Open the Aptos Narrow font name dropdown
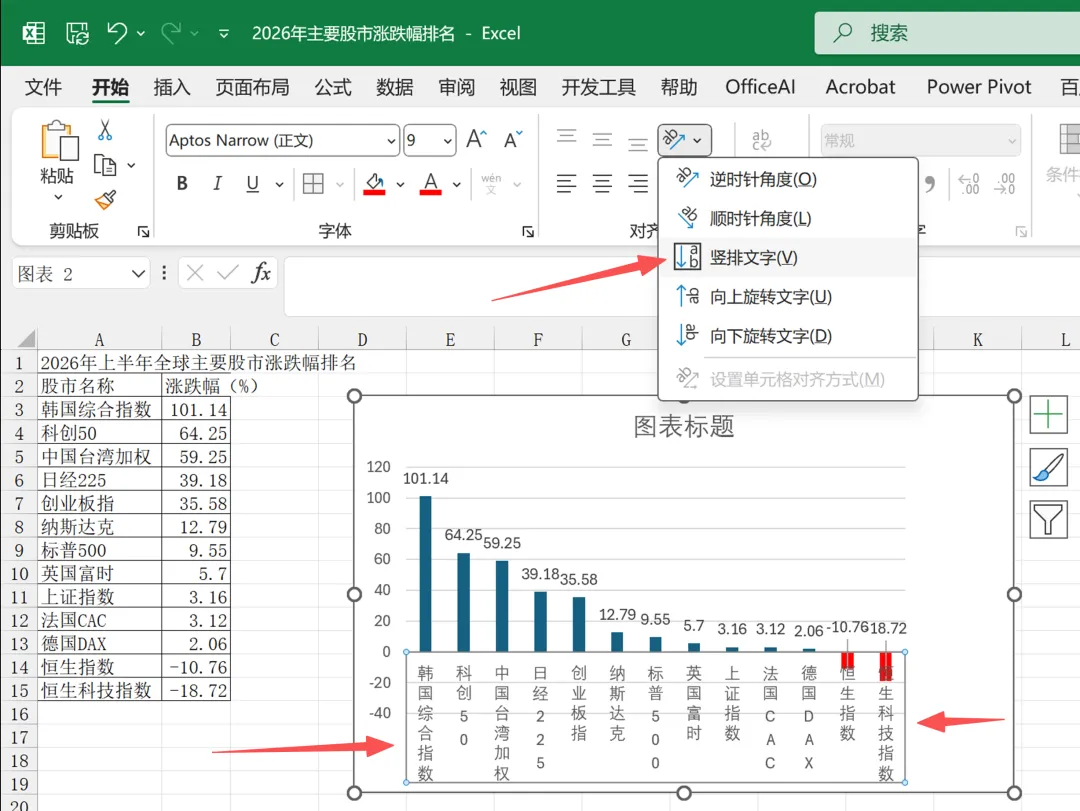Image resolution: width=1080 pixels, height=811 pixels. 391,141
